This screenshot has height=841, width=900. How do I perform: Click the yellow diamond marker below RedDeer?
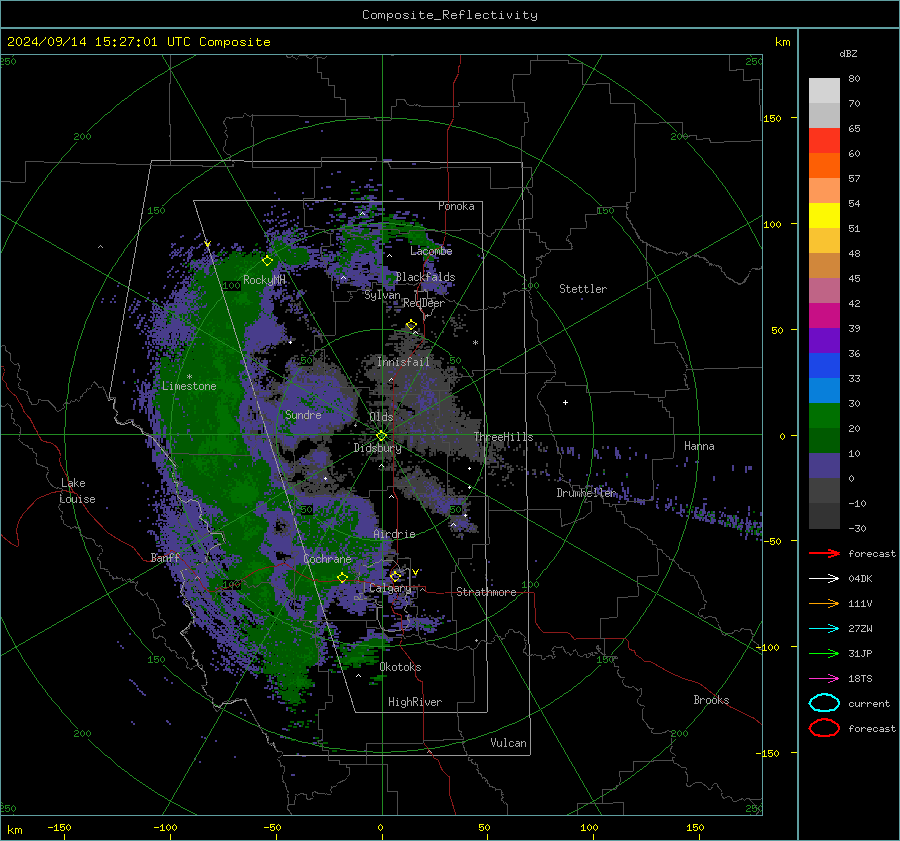[411, 325]
